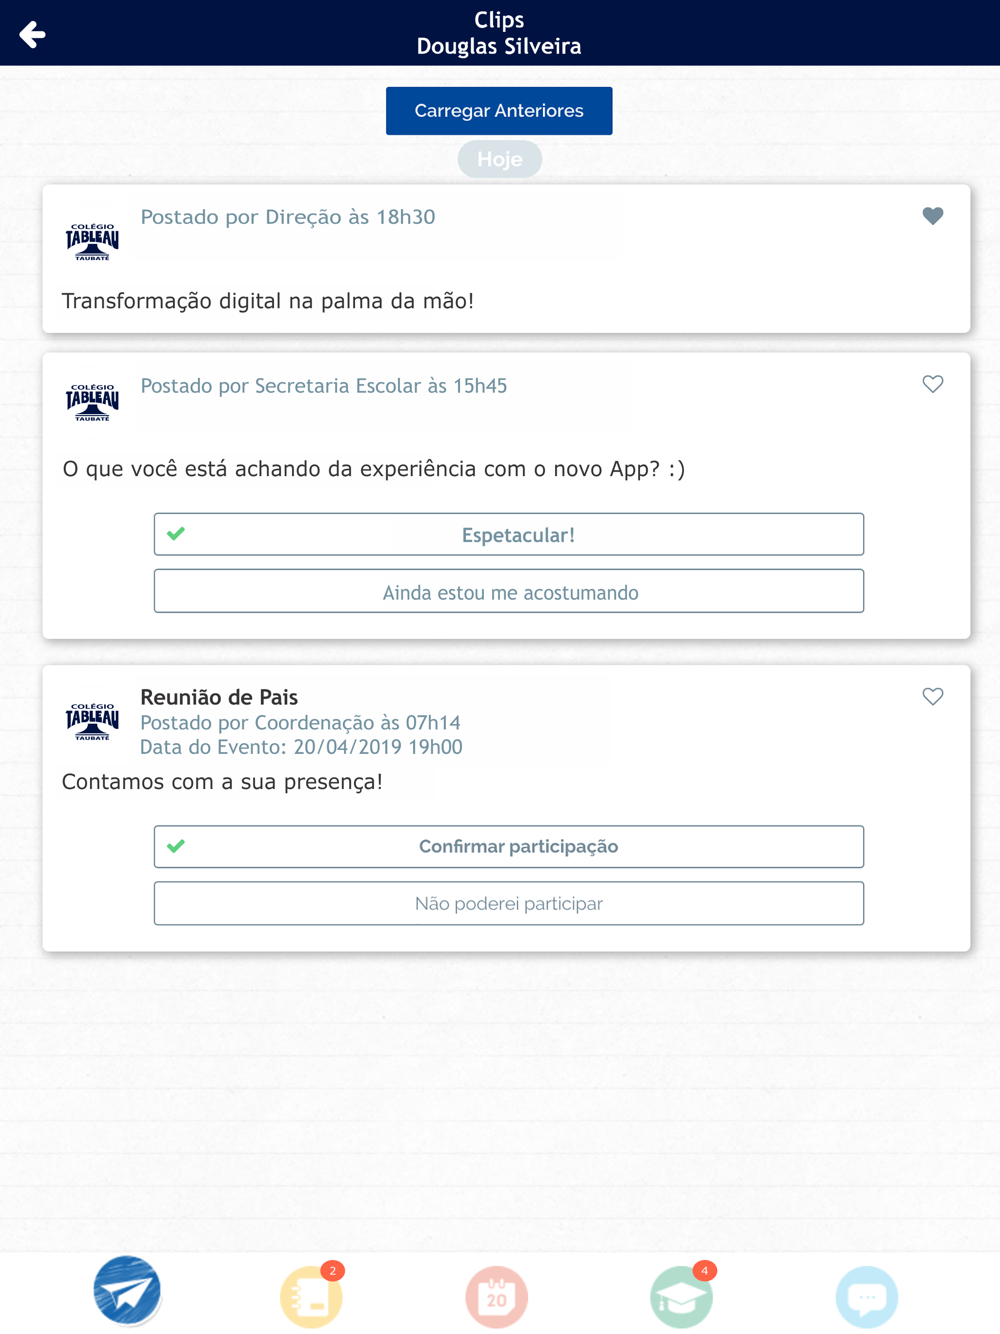The image size is (1000, 1334).
Task: Open the Transformação digital post text
Action: click(x=268, y=301)
